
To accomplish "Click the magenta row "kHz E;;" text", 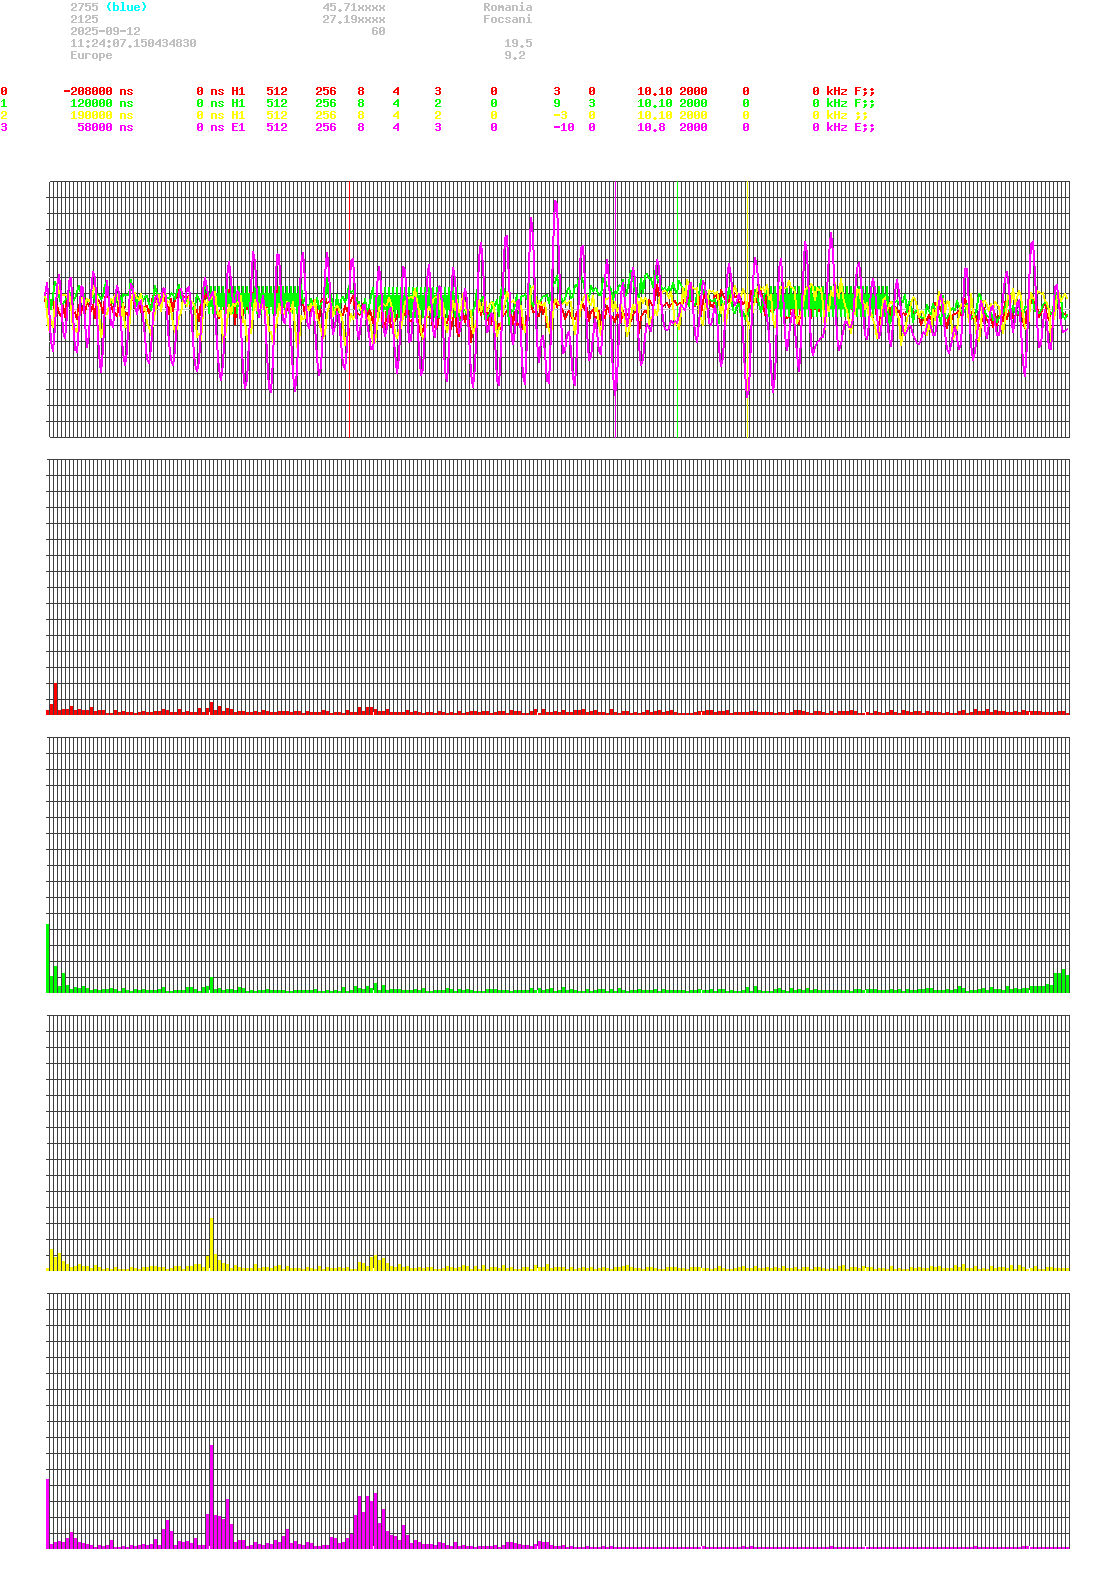I will tap(850, 127).
